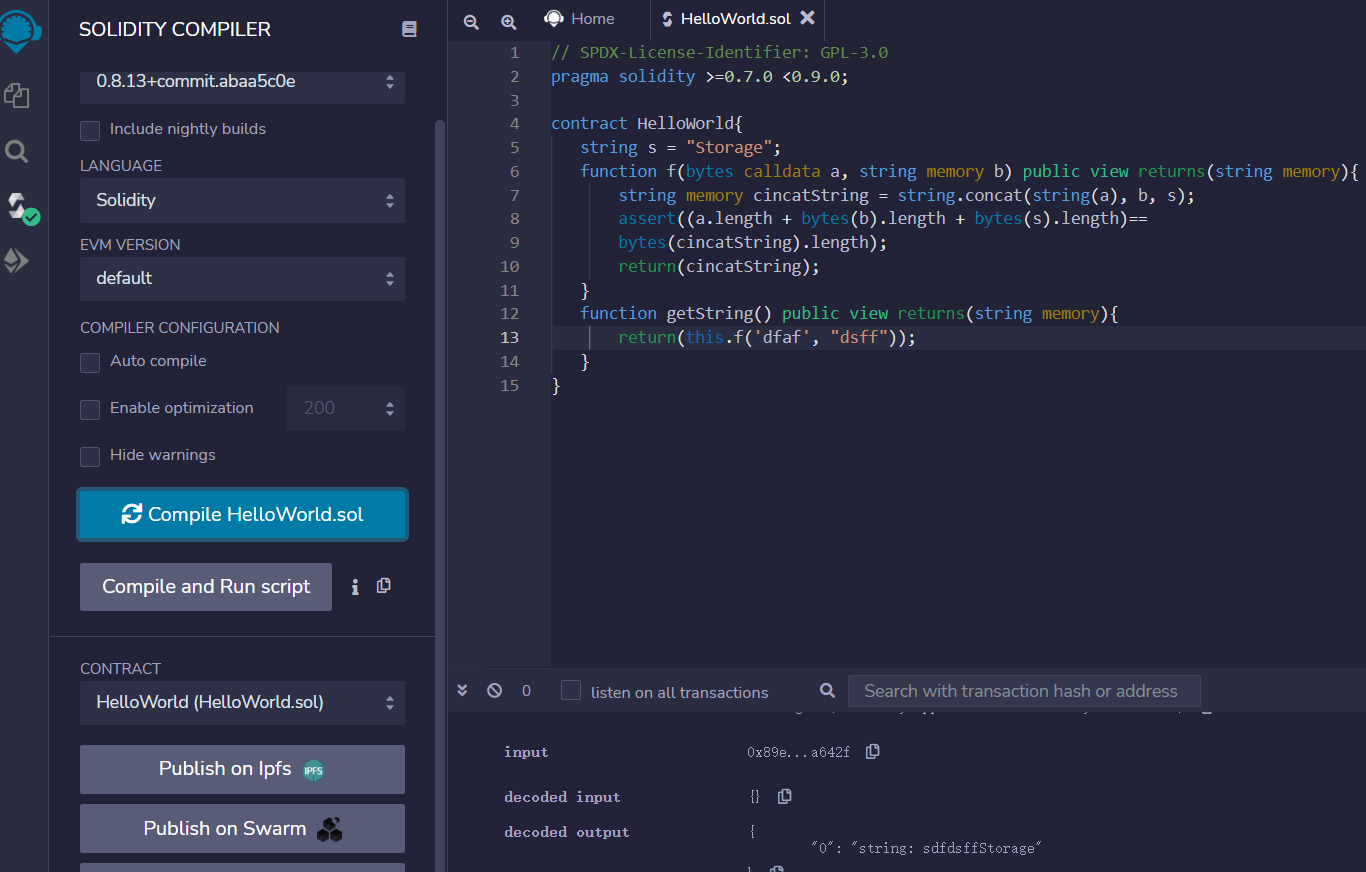
Task: Collapse the terminal with double-chevron icon
Action: click(462, 690)
